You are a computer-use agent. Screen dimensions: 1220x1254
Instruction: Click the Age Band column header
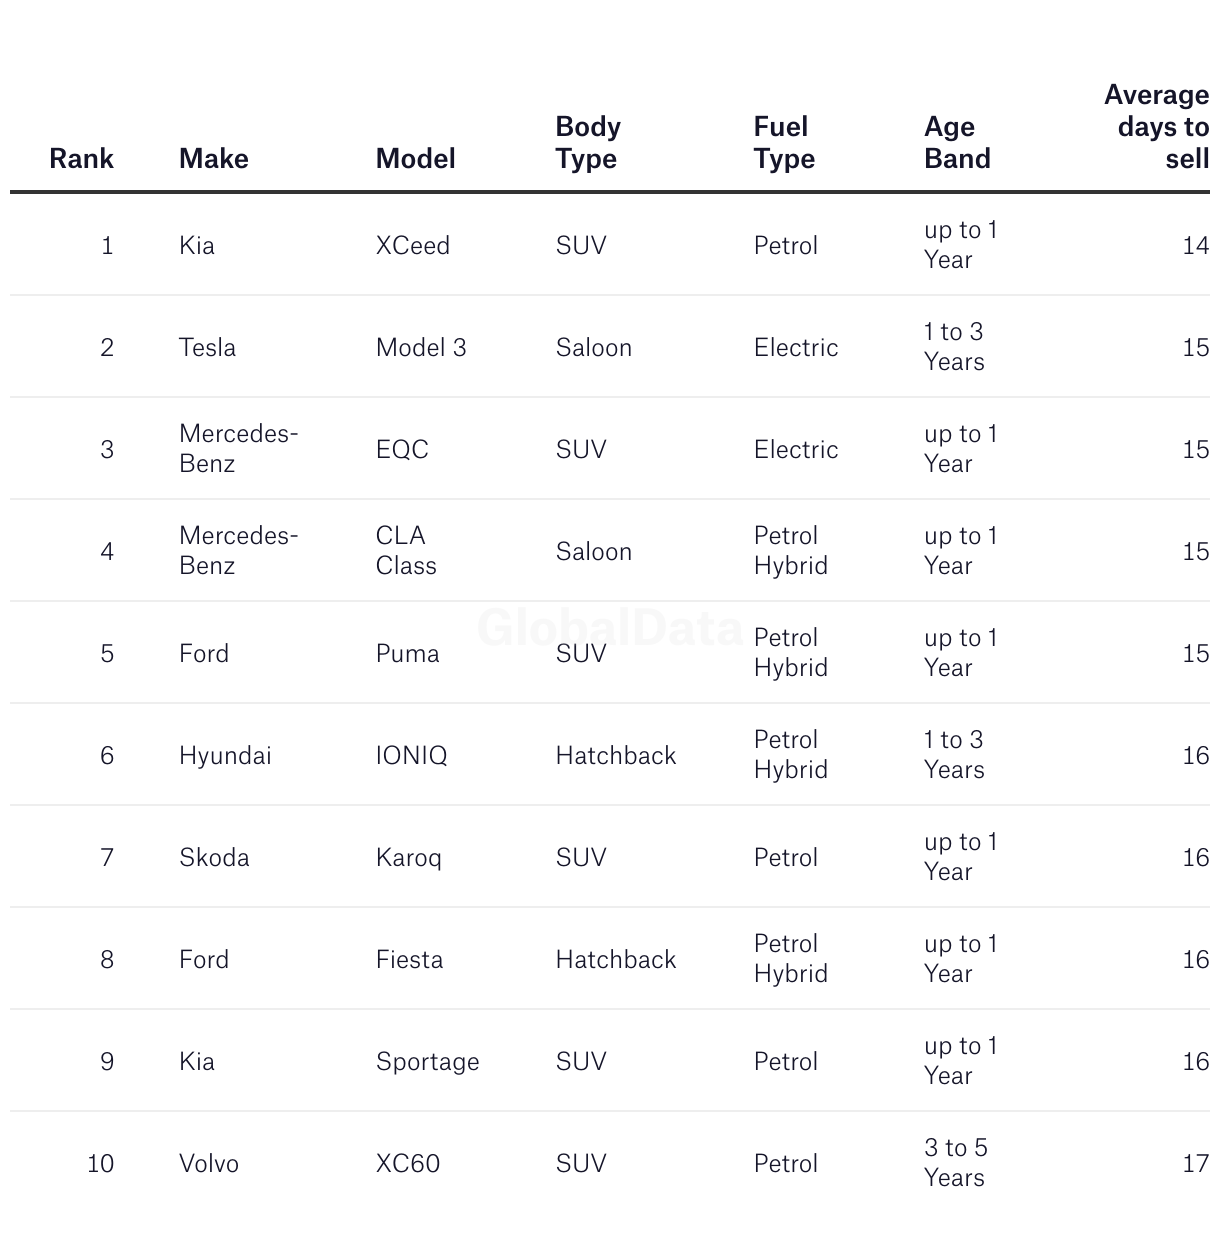(957, 142)
